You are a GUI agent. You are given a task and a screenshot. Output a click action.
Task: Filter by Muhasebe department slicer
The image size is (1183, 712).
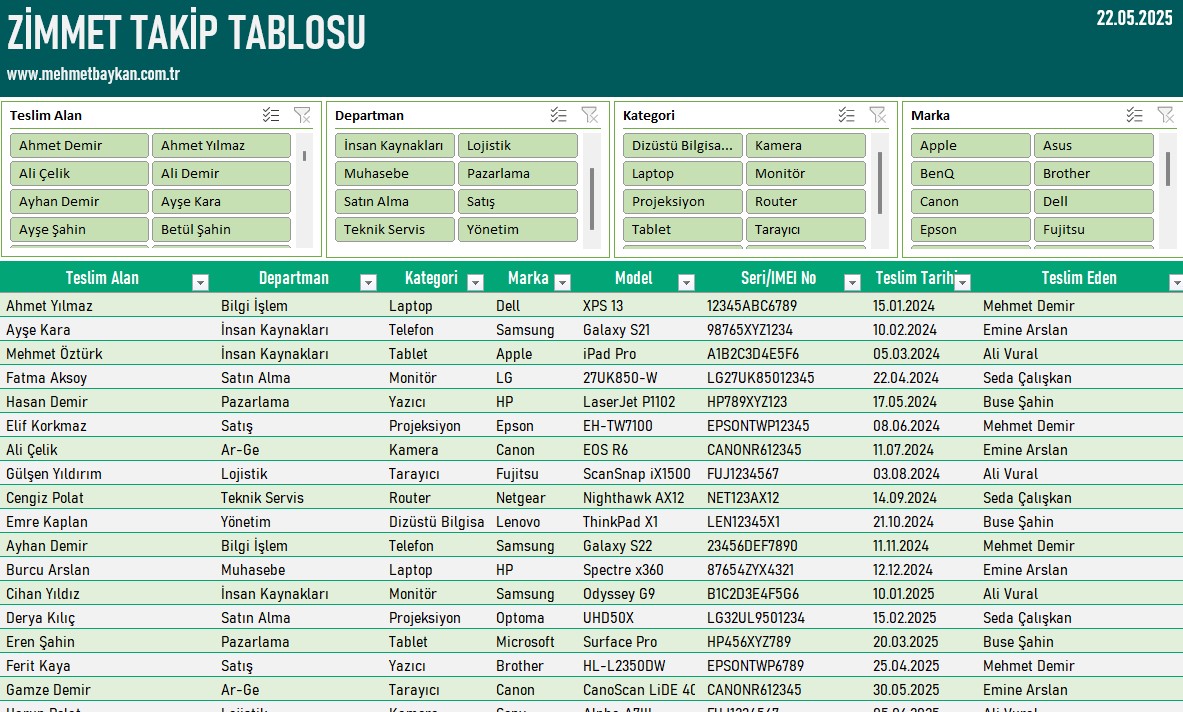pyautogui.click(x=395, y=173)
